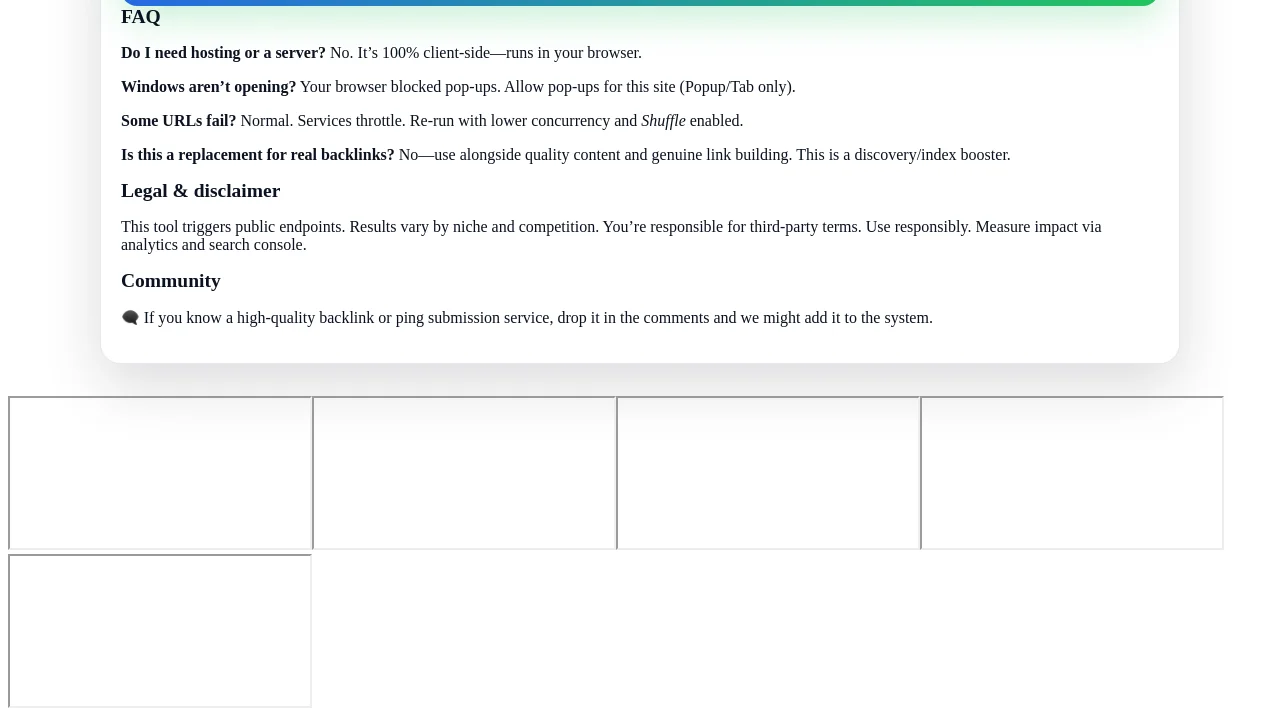Image resolution: width=1280 pixels, height=720 pixels.
Task: Click the answer starting "Your browser blocked pop-ups"
Action: (x=548, y=87)
